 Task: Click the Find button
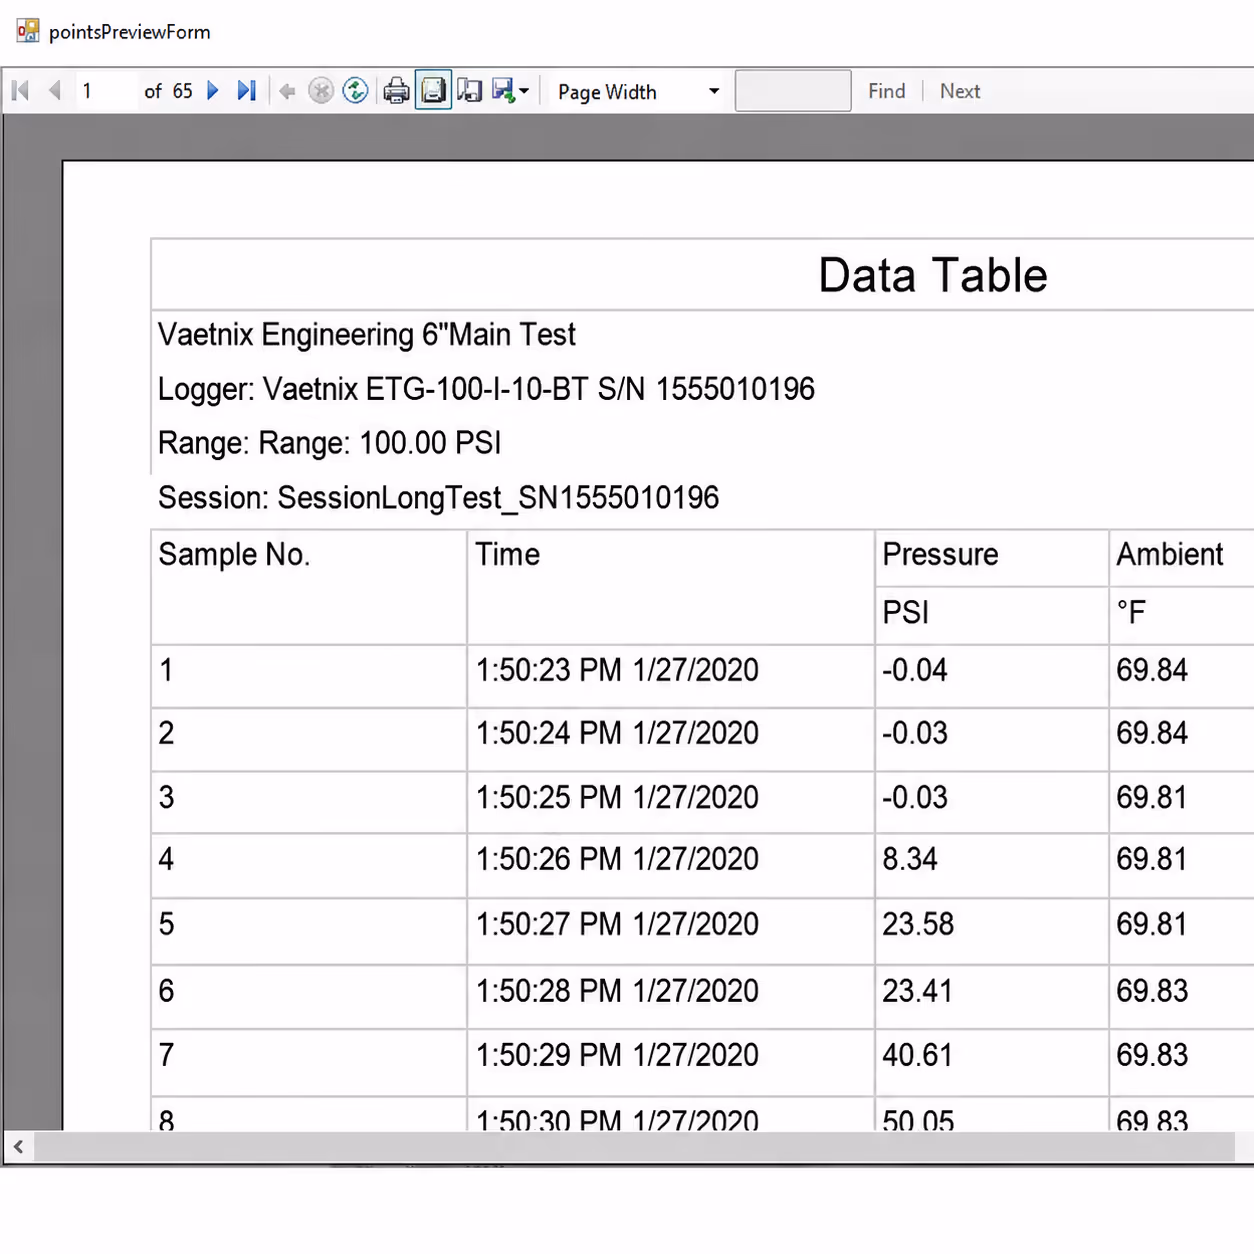(x=887, y=91)
